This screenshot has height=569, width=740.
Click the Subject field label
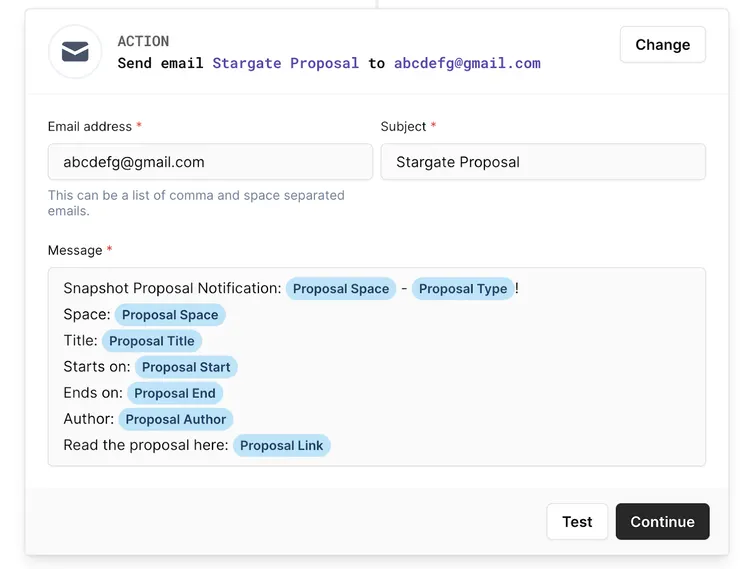click(x=403, y=127)
